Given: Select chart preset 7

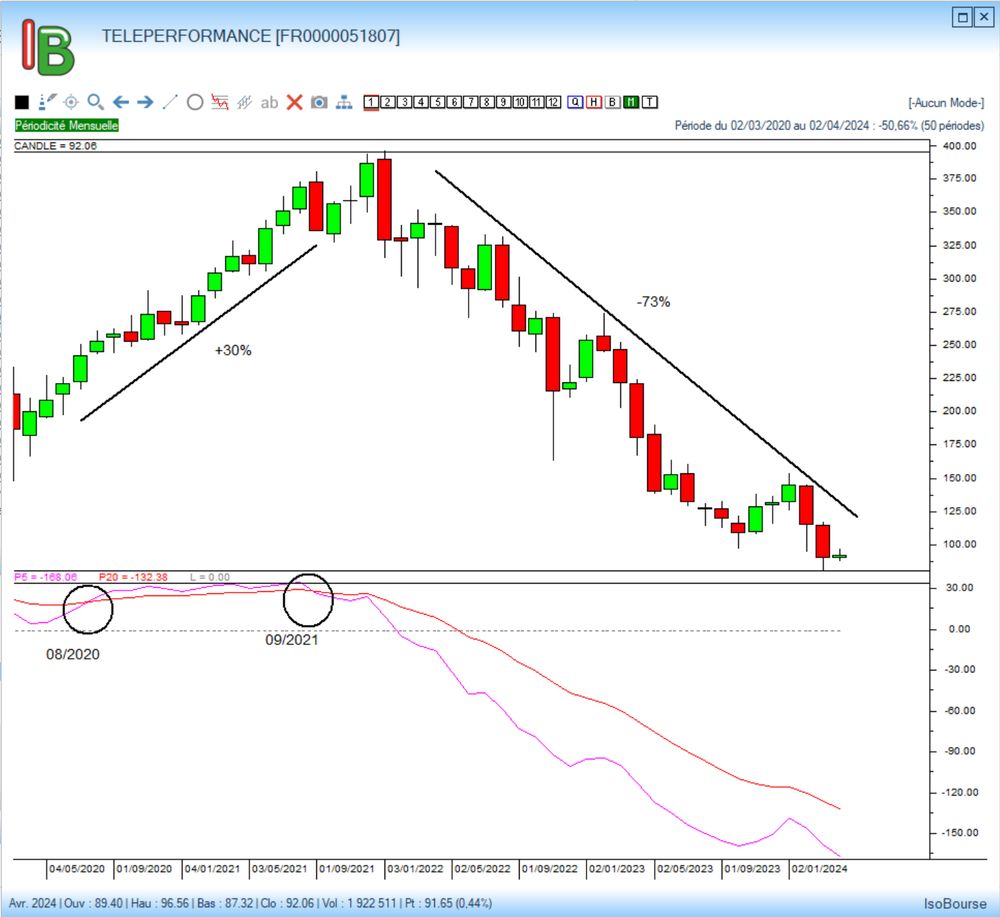Looking at the screenshot, I should (471, 102).
